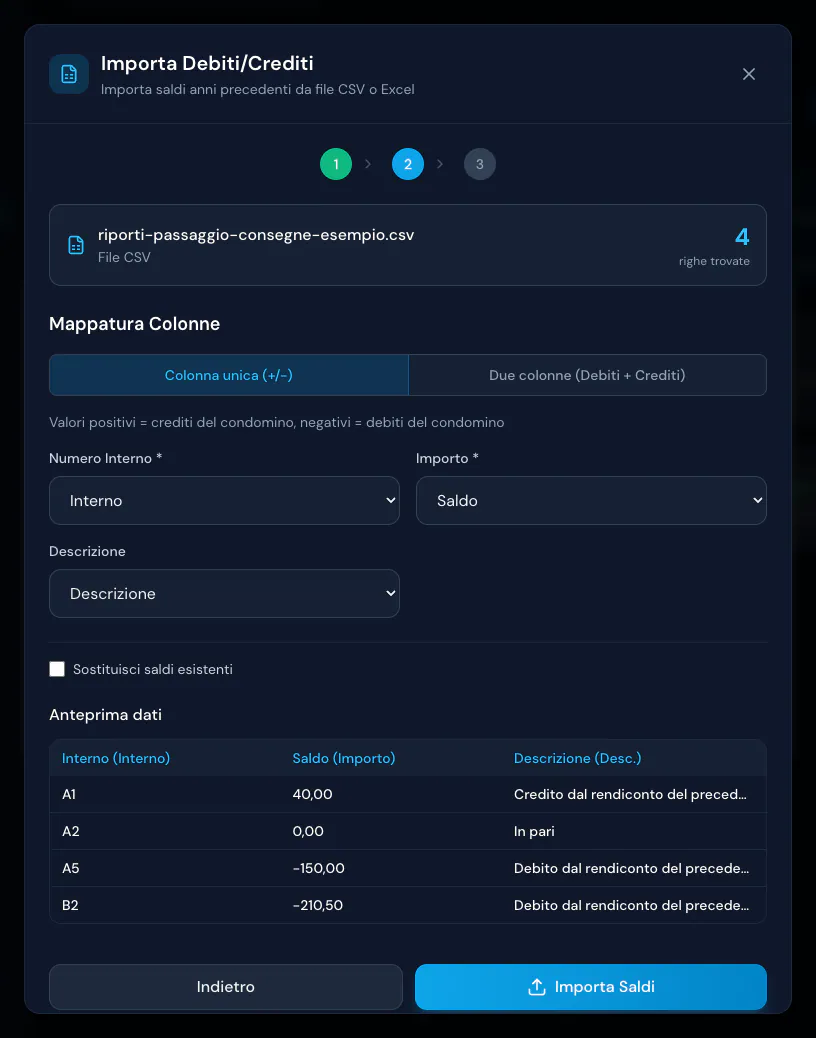Click the -150,00 amount cell
This screenshot has height=1038, width=816.
318,869
